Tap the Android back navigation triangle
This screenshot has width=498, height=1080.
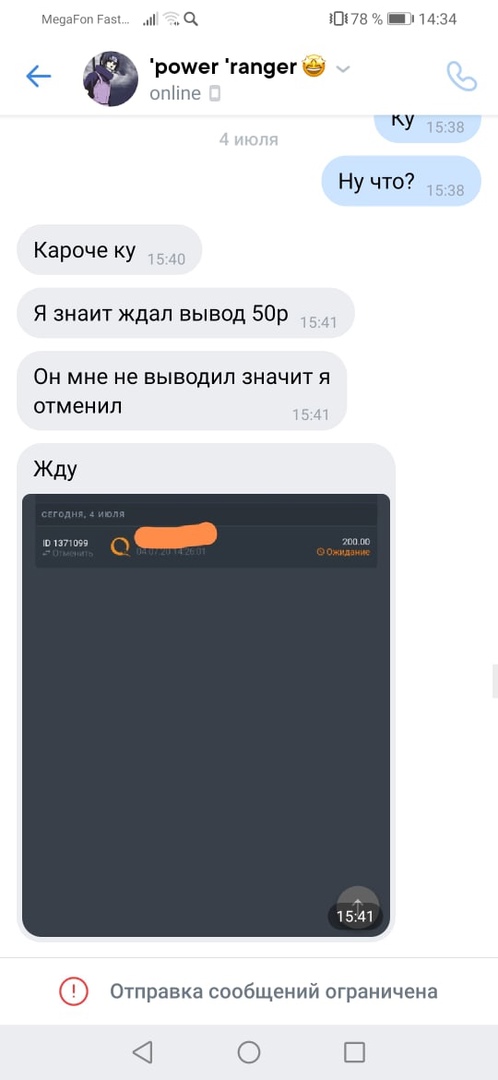point(142,1052)
